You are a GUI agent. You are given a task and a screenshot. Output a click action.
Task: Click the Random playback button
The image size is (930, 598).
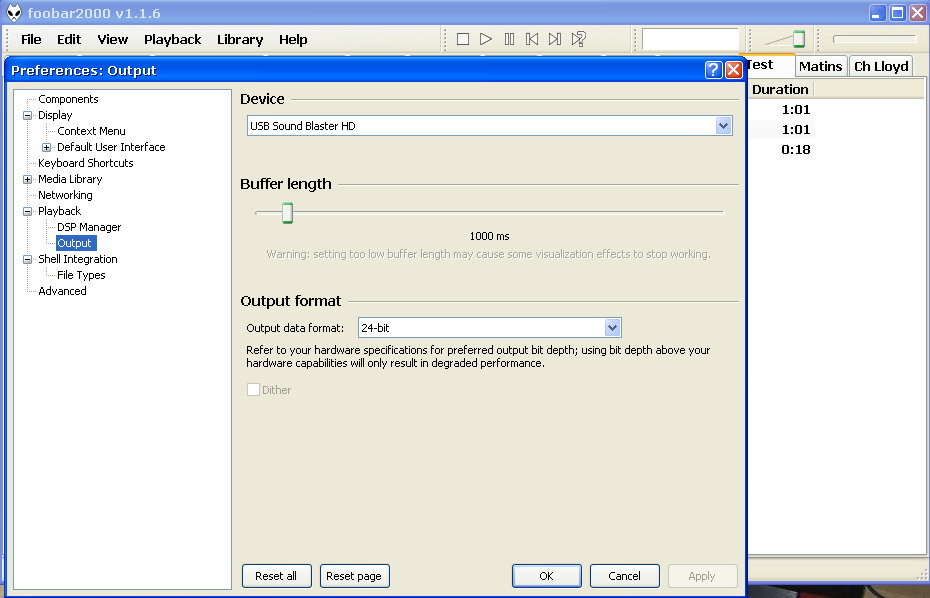[578, 39]
